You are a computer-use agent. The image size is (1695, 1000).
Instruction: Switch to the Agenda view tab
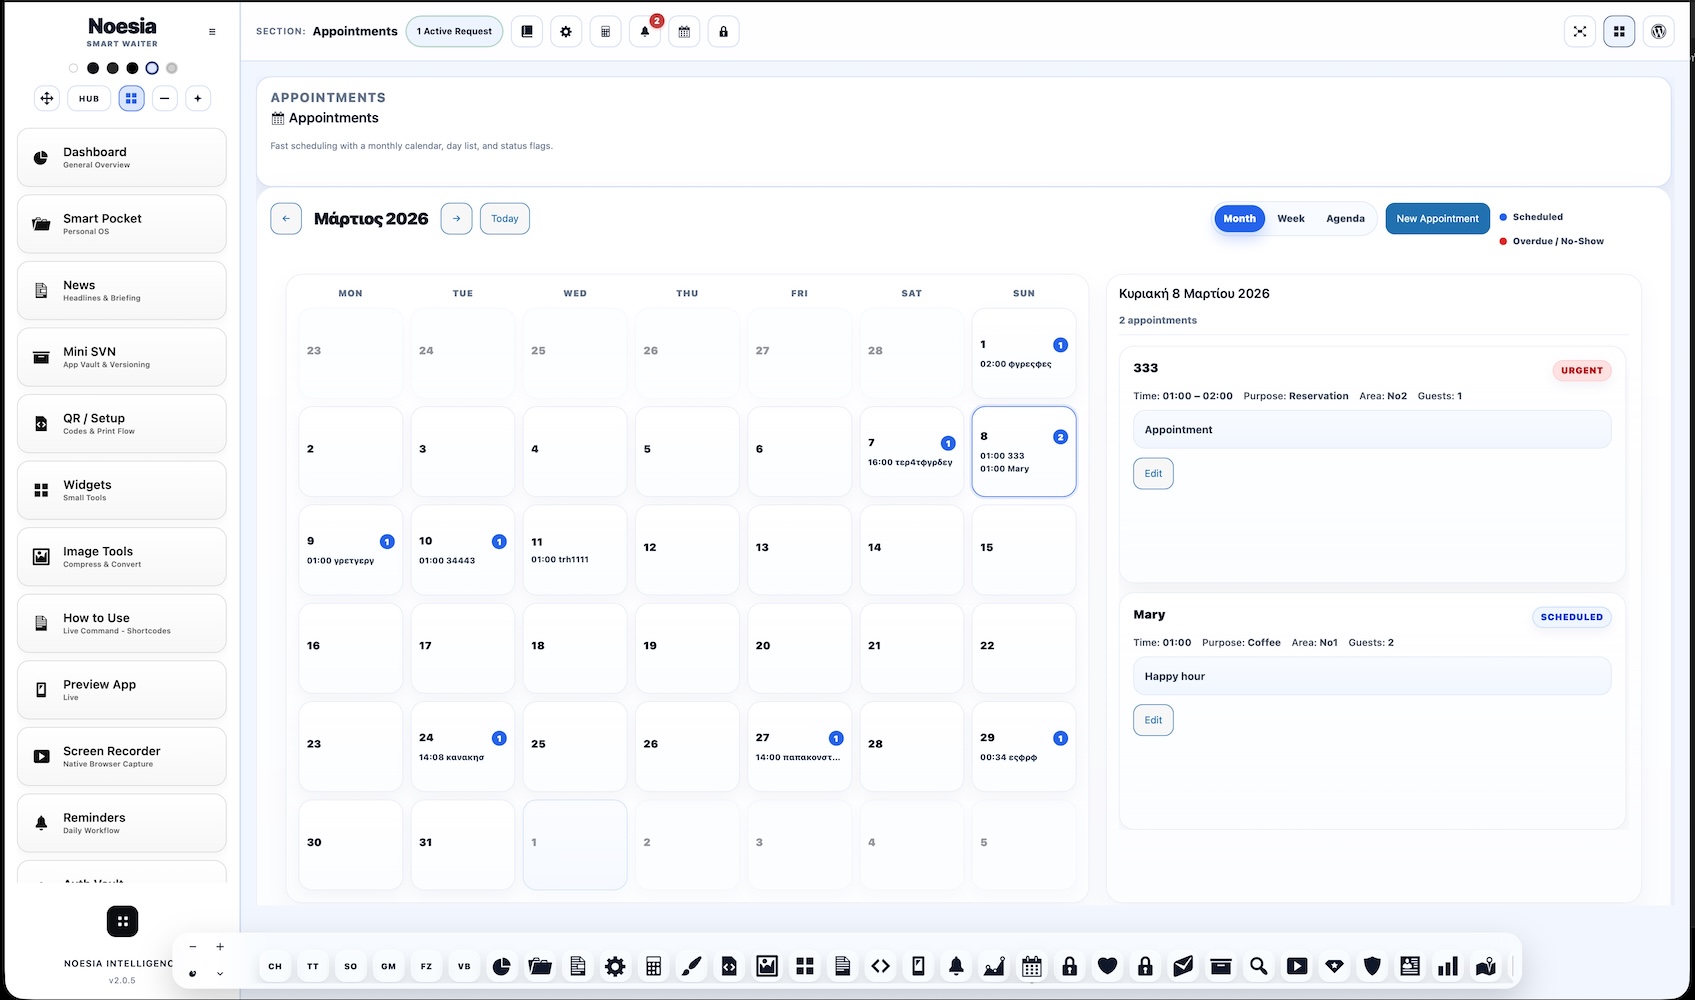[x=1345, y=219]
